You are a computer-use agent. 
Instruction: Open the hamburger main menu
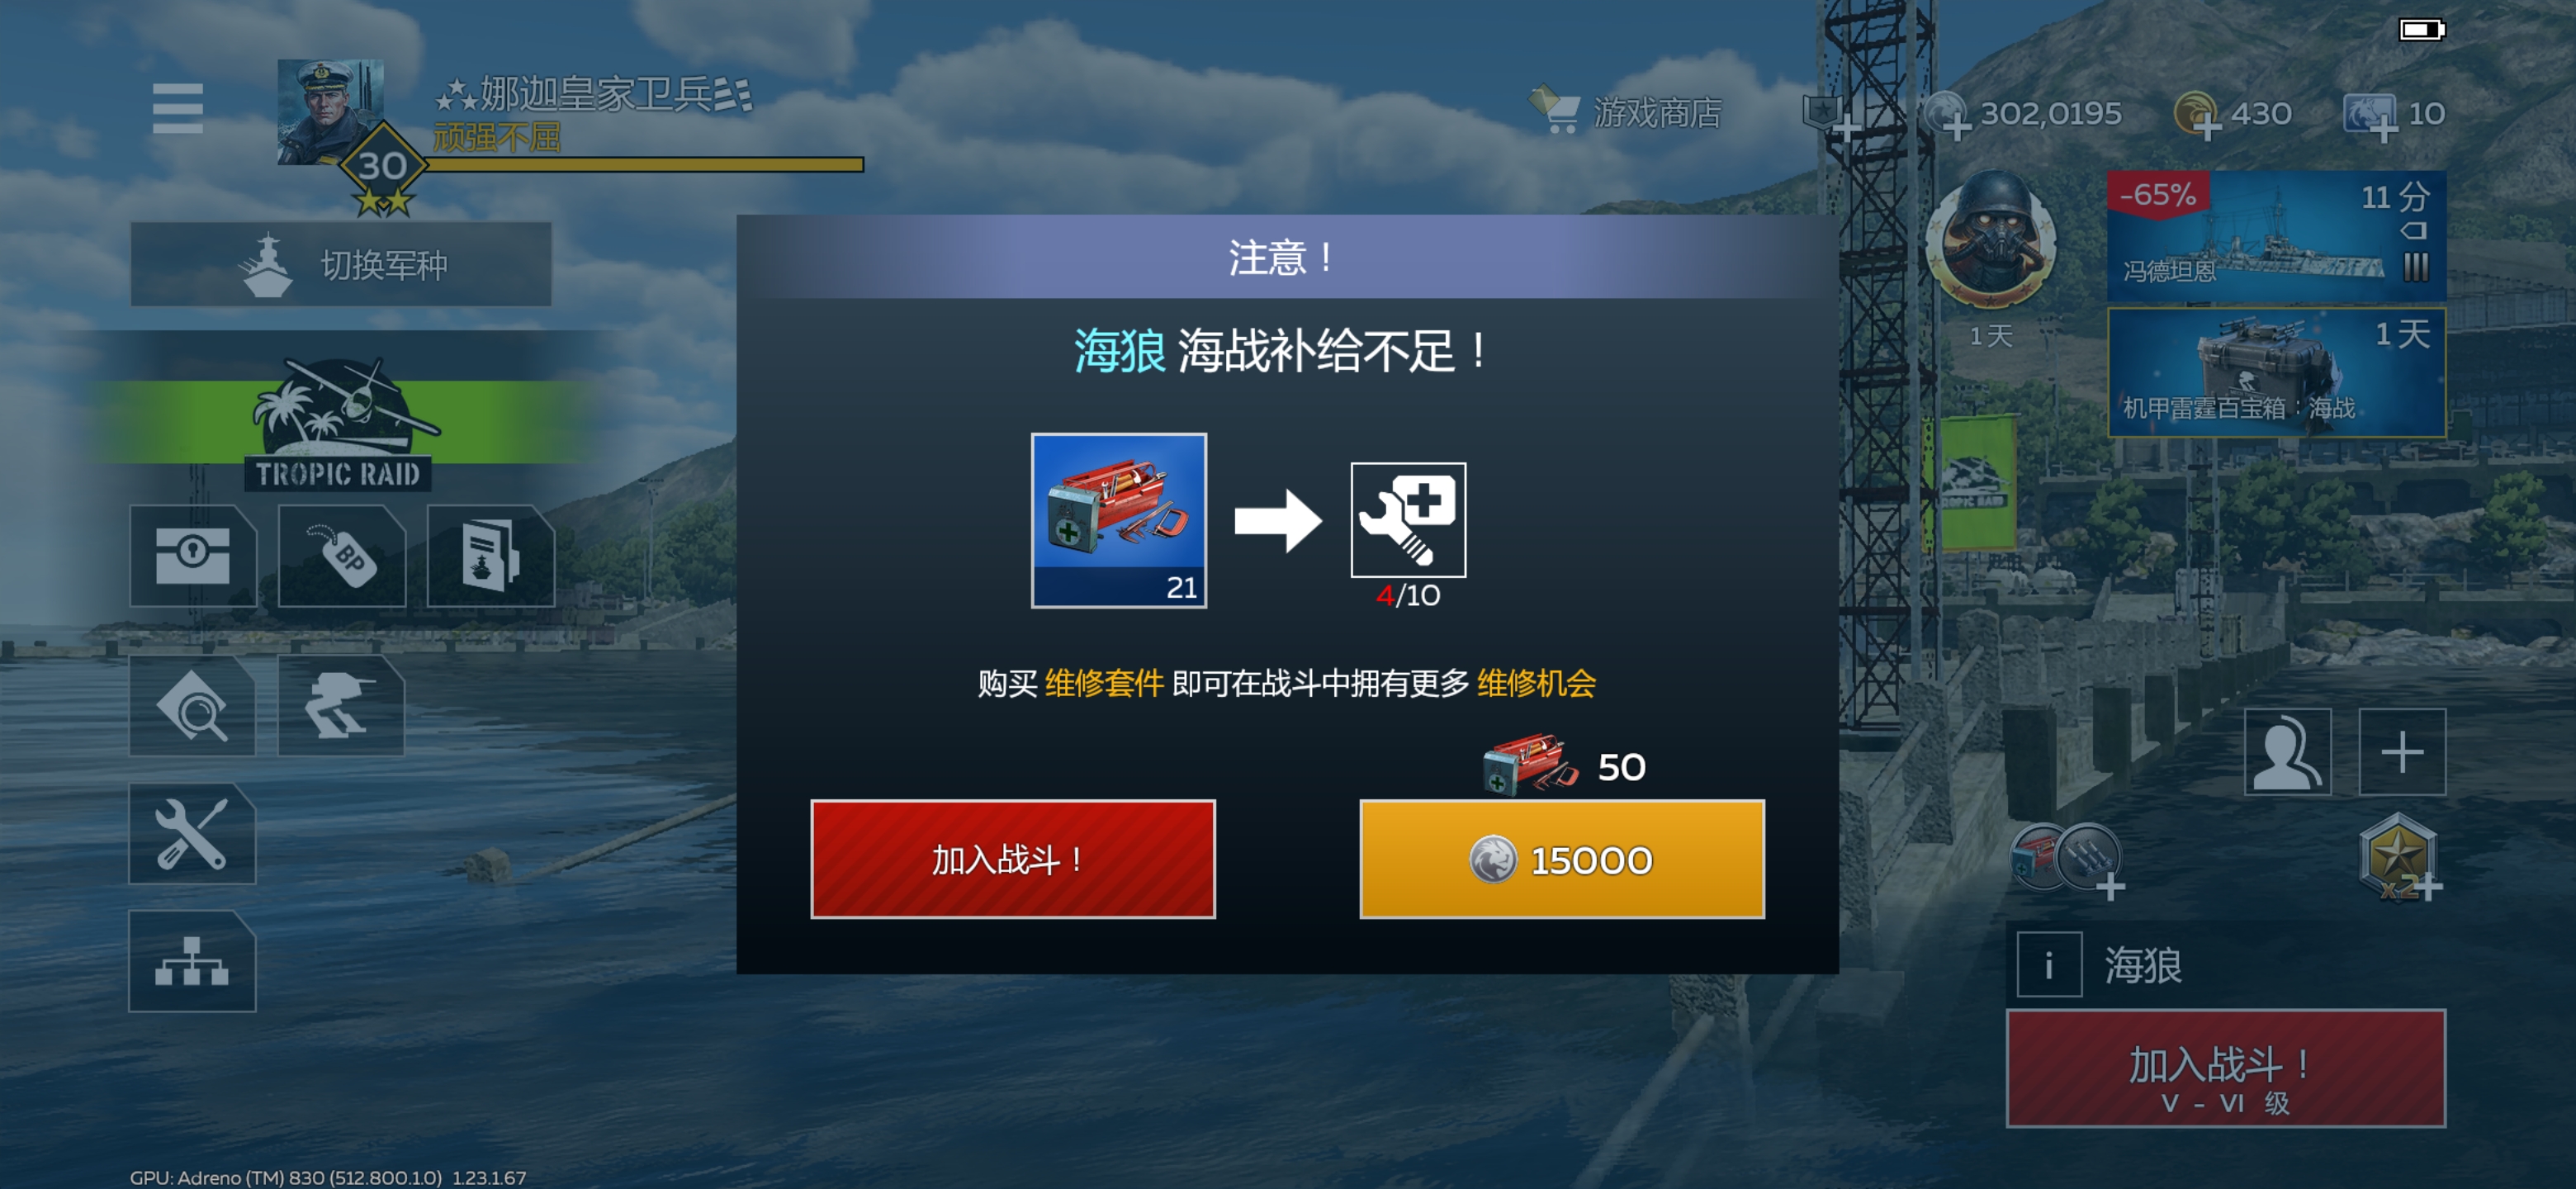tap(178, 108)
